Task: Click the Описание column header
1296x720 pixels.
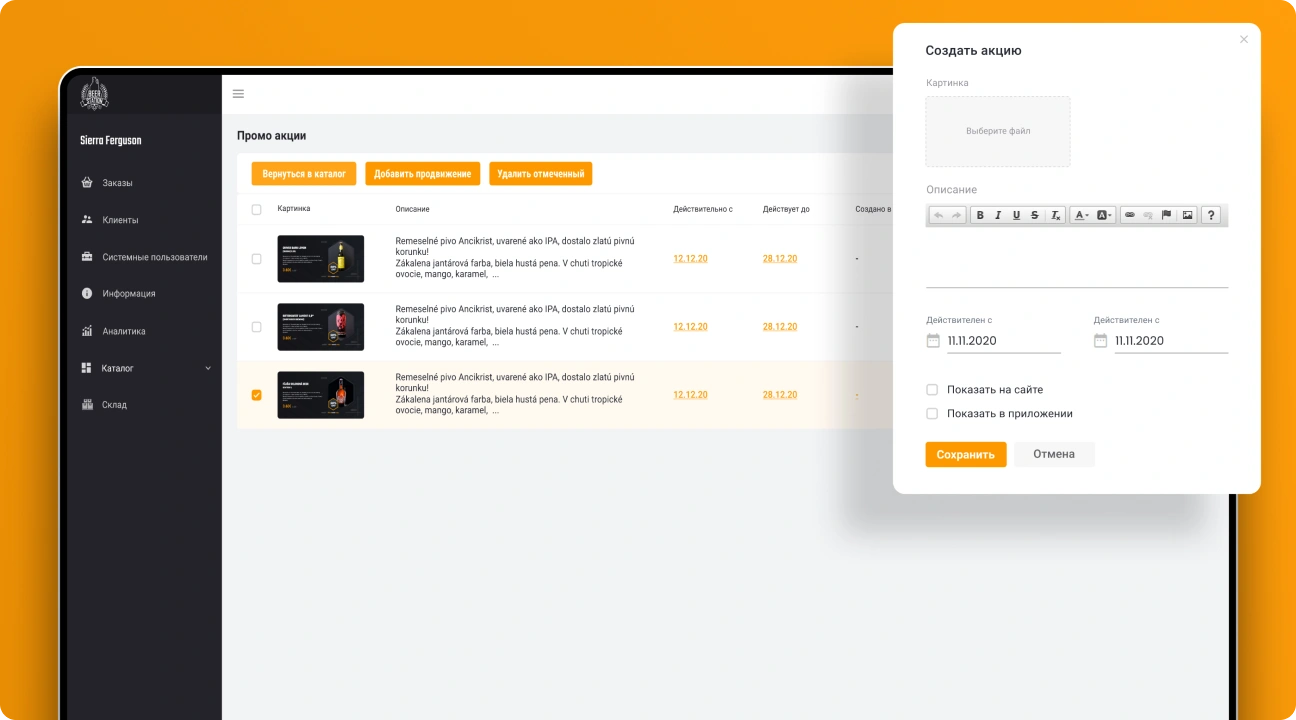Action: tap(413, 209)
